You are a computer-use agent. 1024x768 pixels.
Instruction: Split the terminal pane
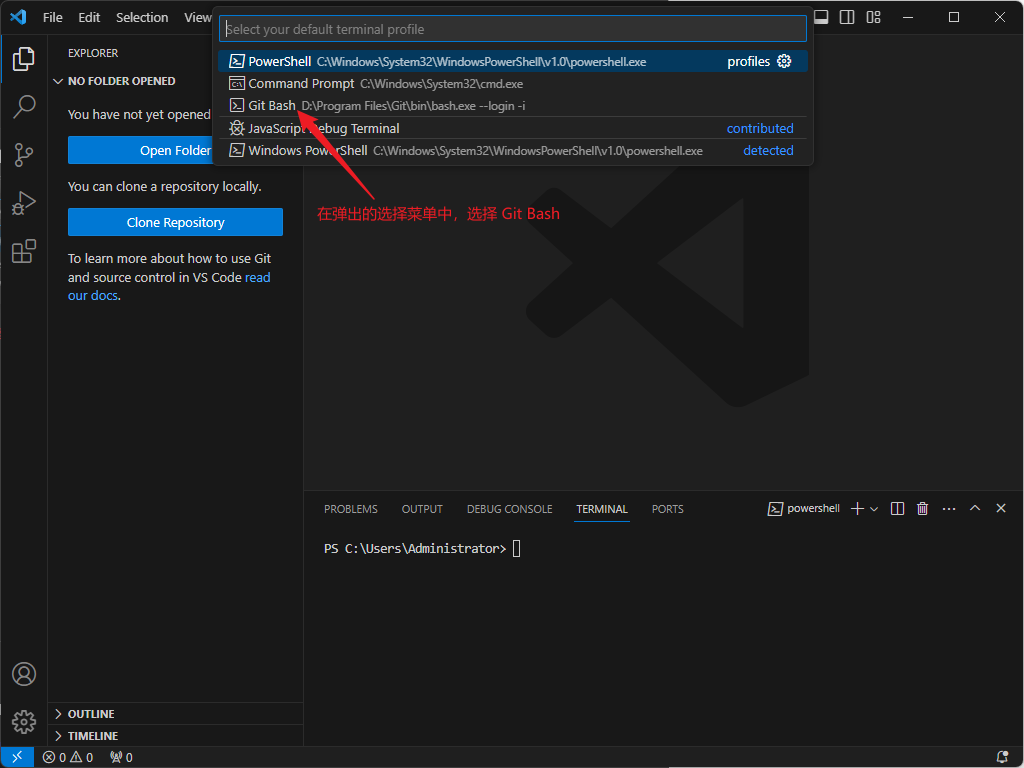point(897,509)
